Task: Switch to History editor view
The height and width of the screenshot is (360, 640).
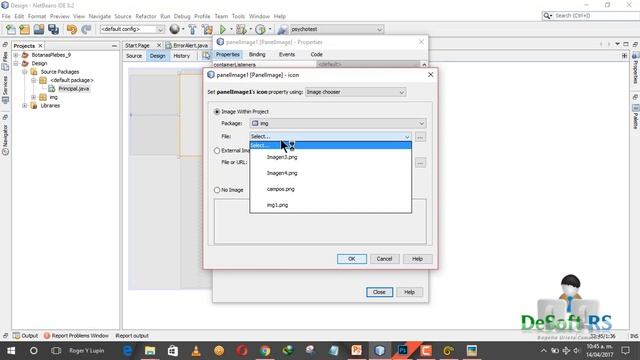Action: coord(182,56)
